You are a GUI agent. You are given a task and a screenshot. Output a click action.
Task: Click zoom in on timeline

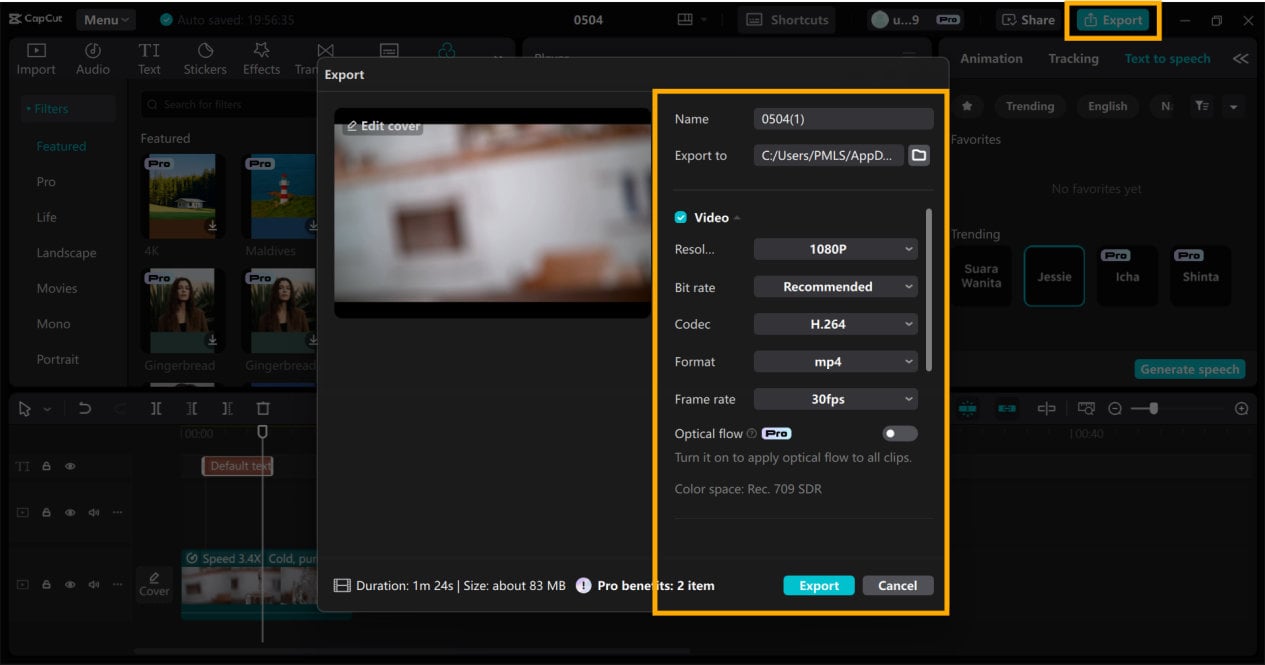click(x=1242, y=408)
